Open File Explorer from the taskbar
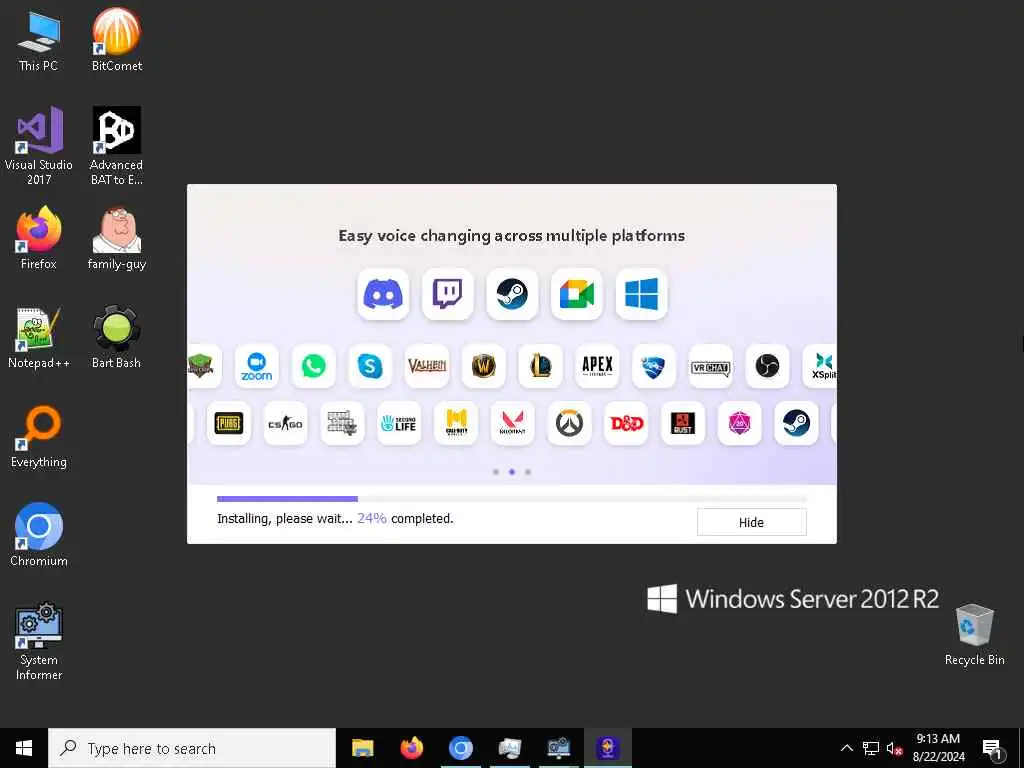The width and height of the screenshot is (1024, 768). [362, 748]
